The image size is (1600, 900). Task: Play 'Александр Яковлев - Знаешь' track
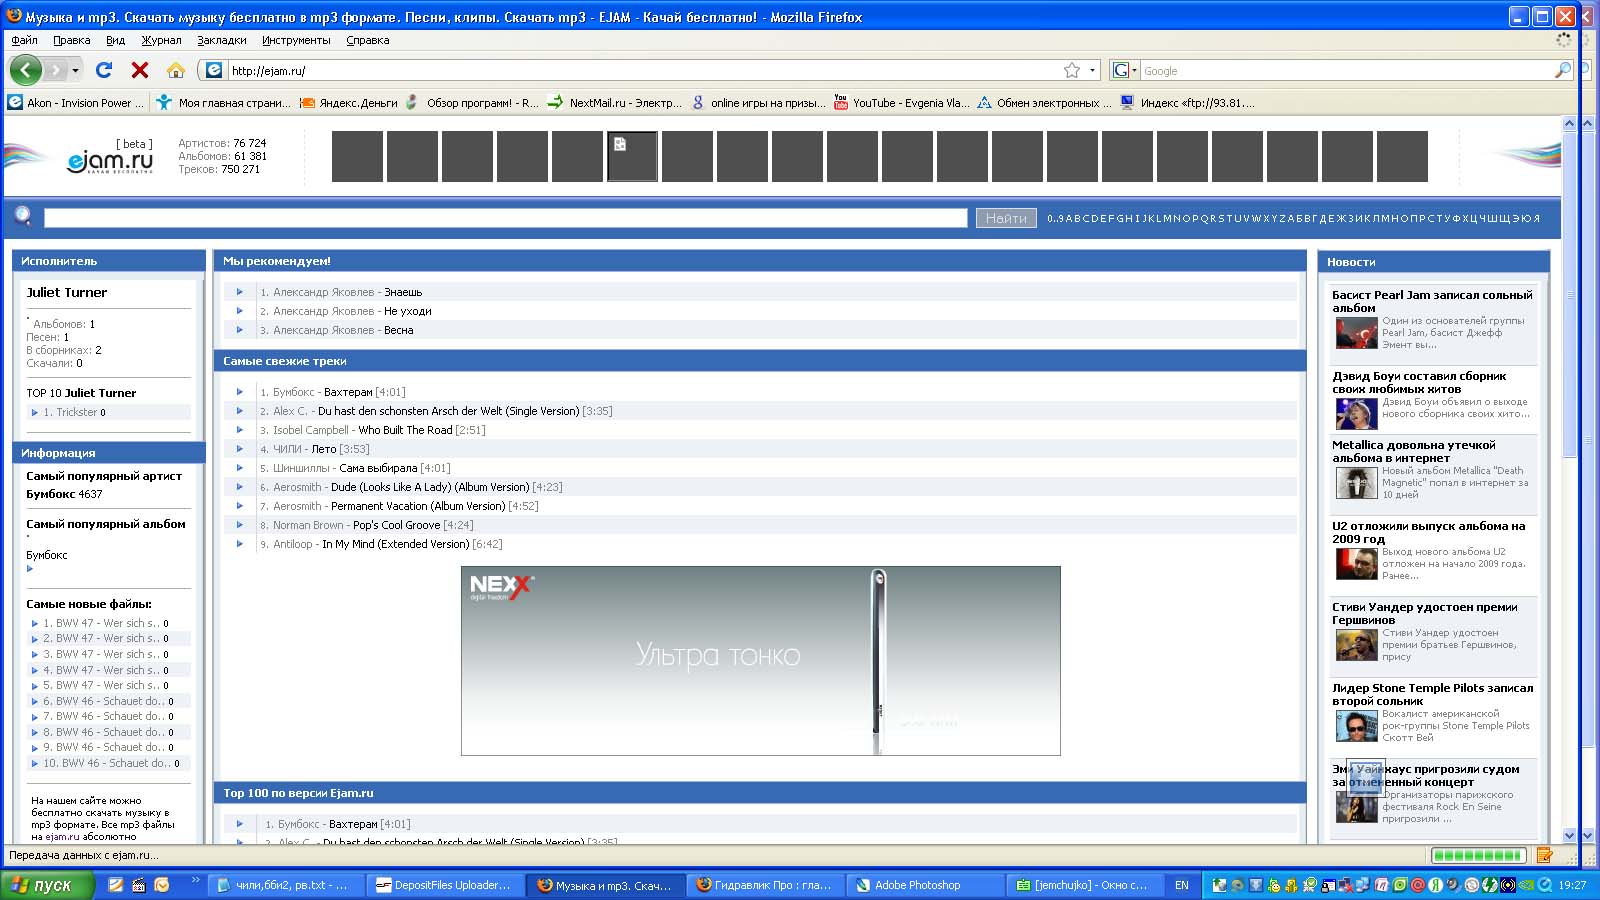coord(240,292)
